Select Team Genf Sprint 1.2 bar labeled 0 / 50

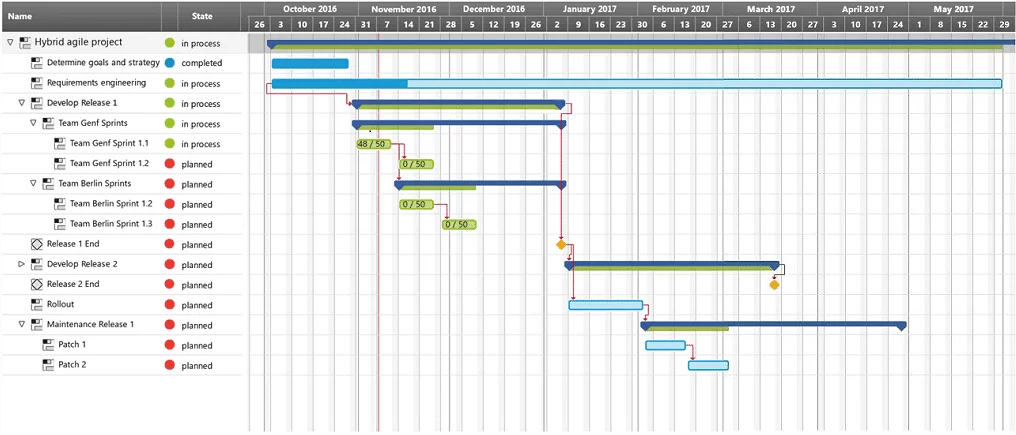point(417,164)
